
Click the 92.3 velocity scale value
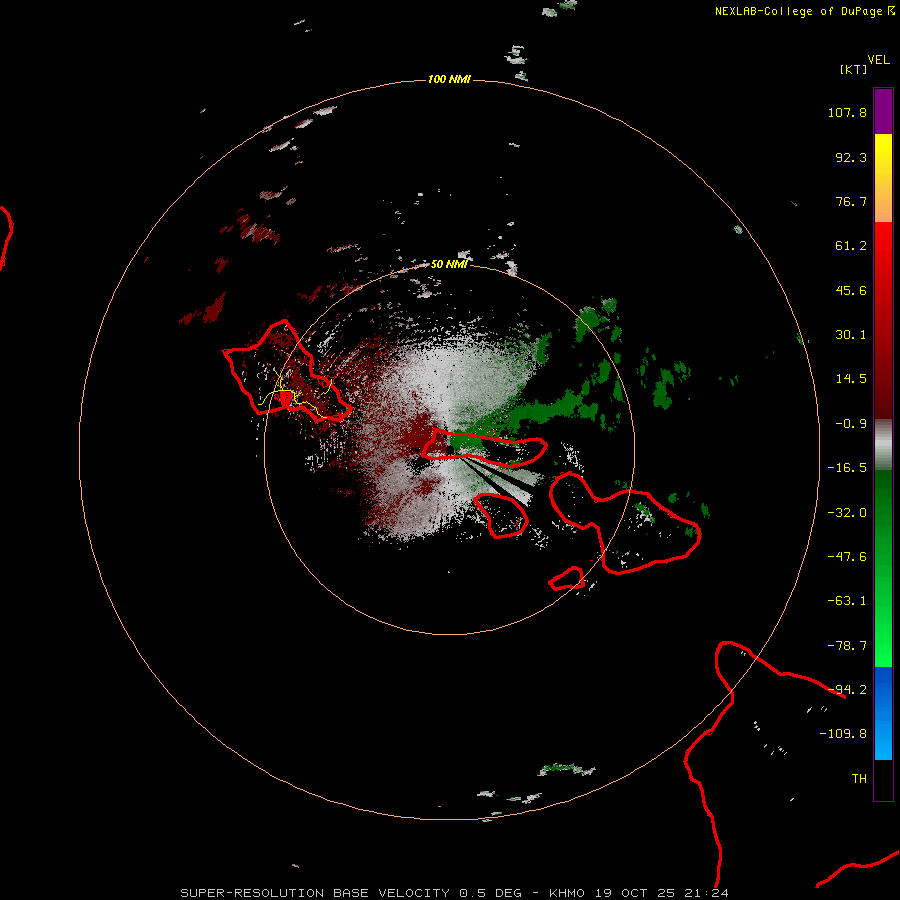851,157
